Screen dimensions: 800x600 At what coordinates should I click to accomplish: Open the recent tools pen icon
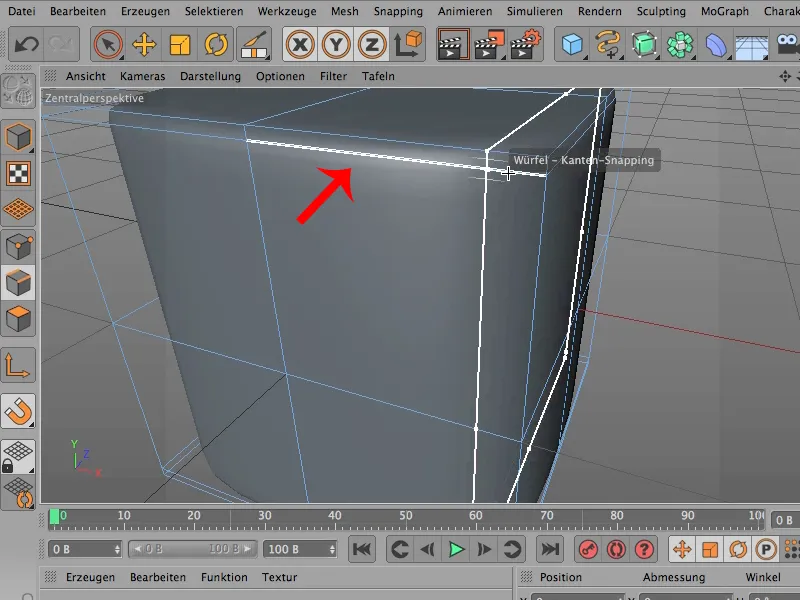tap(254, 44)
